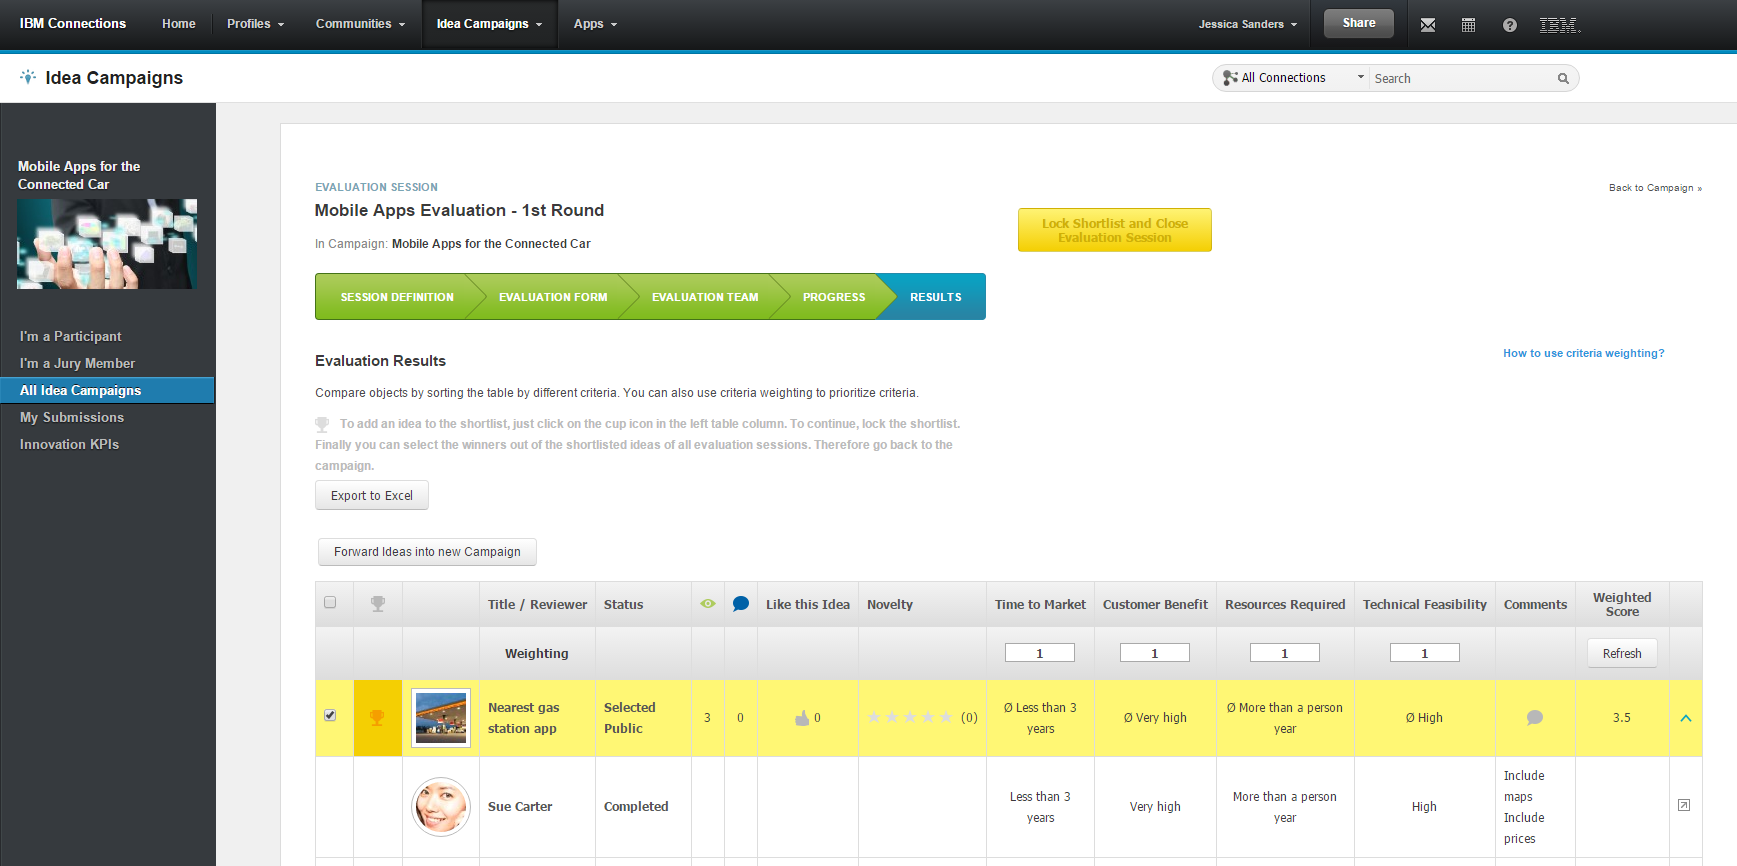This screenshot has height=866, width=1737.
Task: Open Sue Carter's review details icon
Action: [1684, 805]
